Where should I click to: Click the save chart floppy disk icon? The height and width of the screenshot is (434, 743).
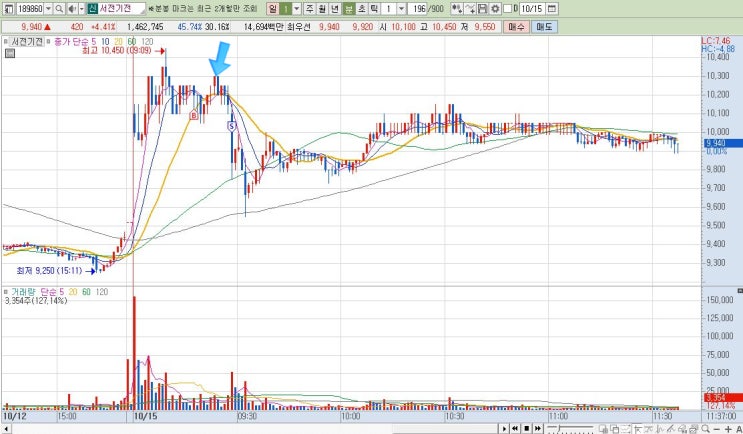[482, 9]
